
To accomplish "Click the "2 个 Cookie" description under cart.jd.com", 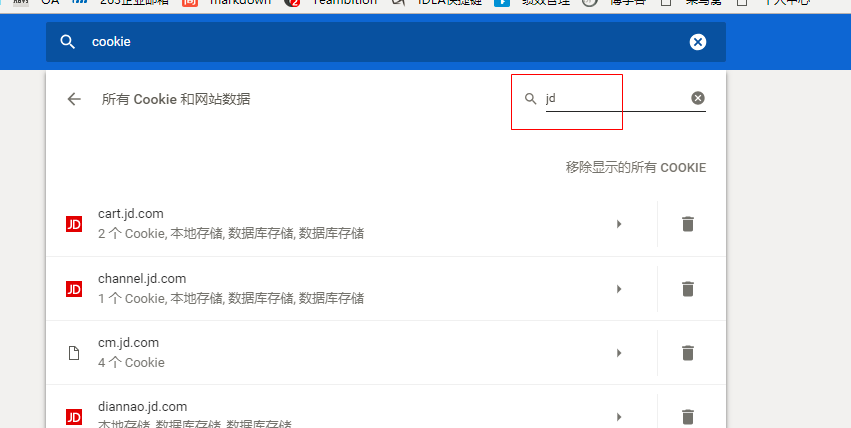I will pyautogui.click(x=231, y=233).
